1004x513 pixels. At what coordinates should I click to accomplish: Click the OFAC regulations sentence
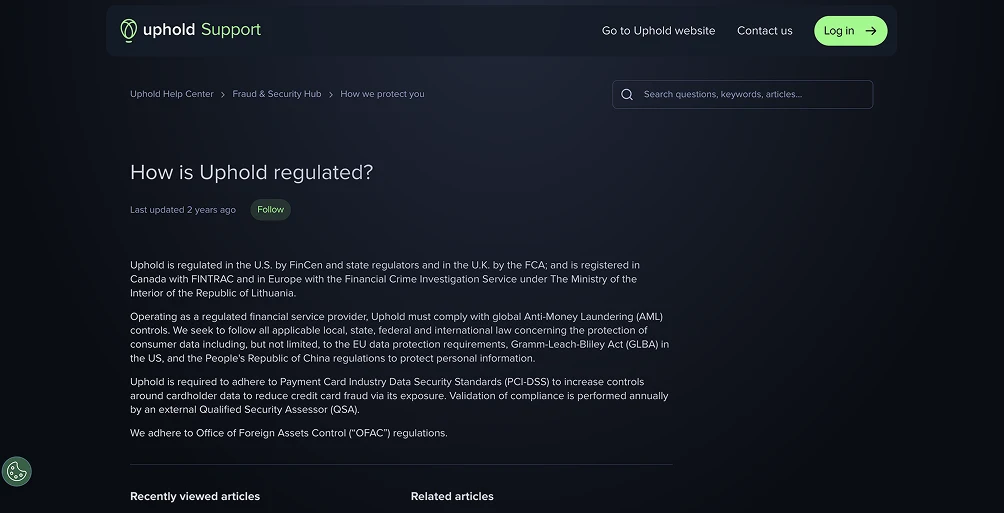[x=289, y=433]
